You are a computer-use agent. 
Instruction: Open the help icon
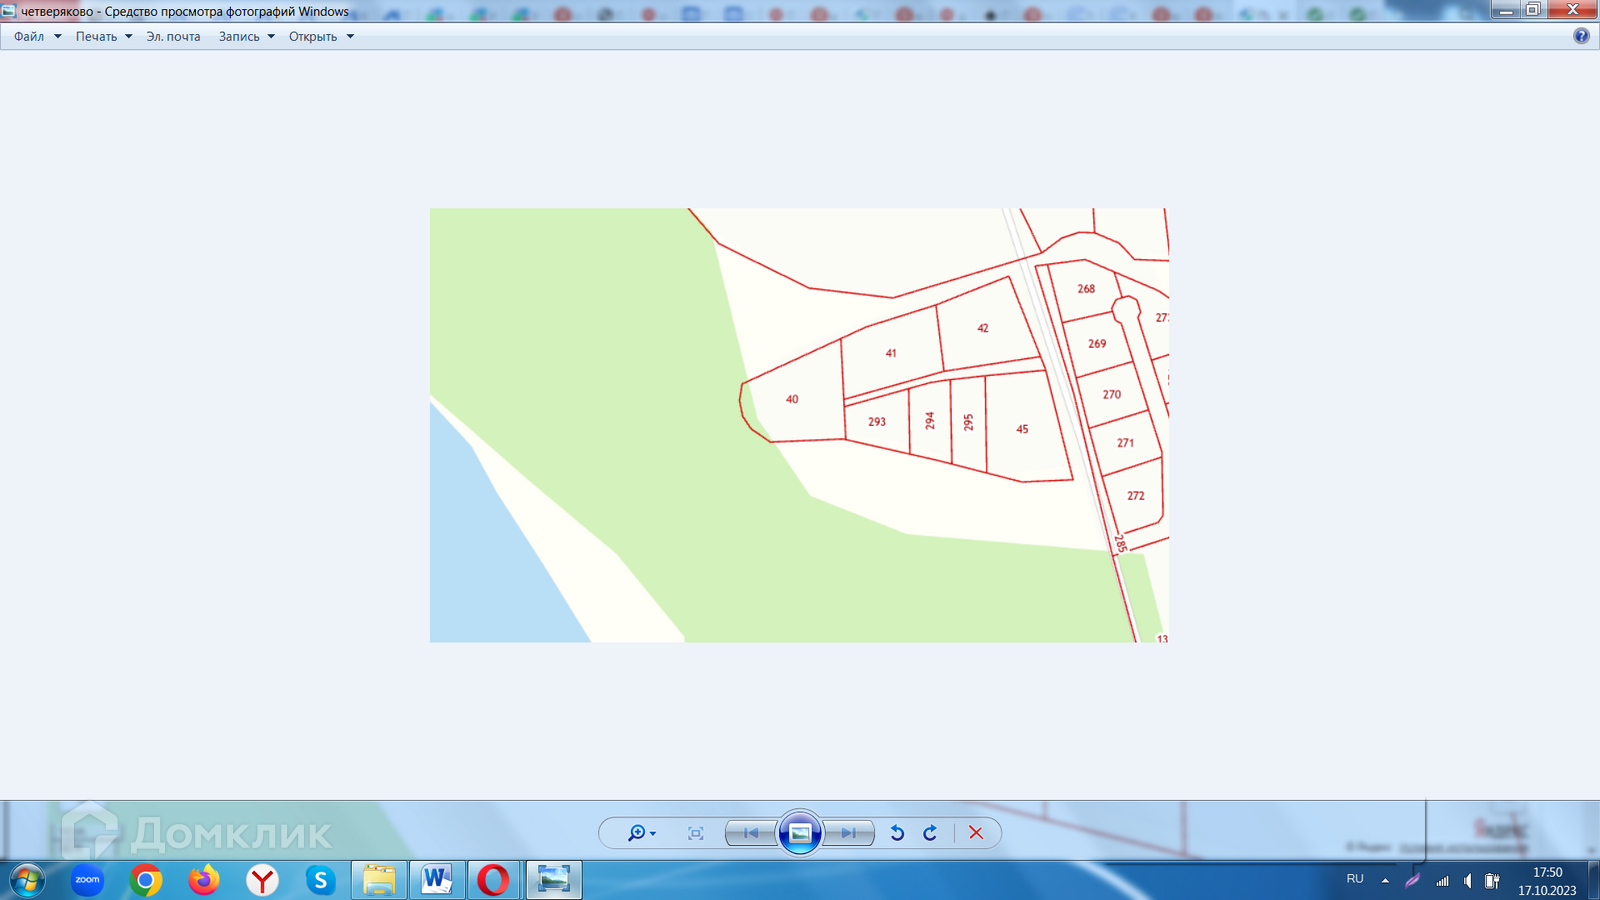point(1581,36)
